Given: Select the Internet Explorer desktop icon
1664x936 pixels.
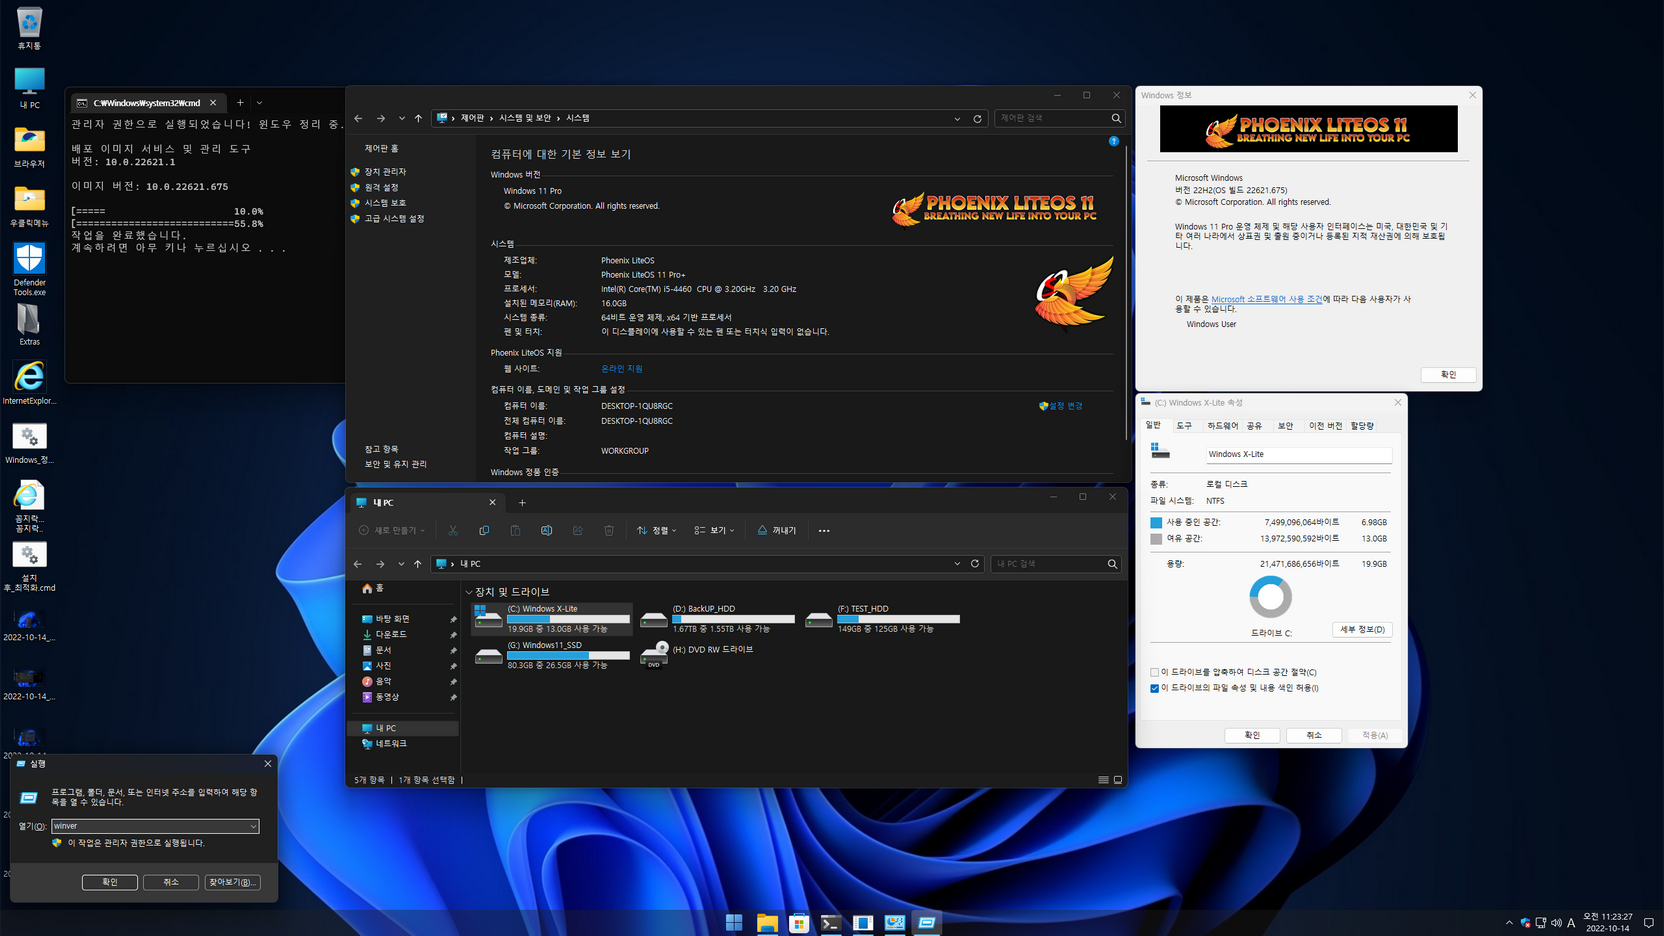Looking at the screenshot, I should coord(29,384).
